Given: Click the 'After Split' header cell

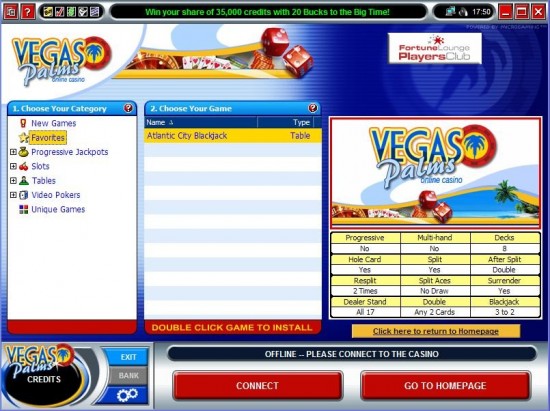Looking at the screenshot, I should (504, 260).
